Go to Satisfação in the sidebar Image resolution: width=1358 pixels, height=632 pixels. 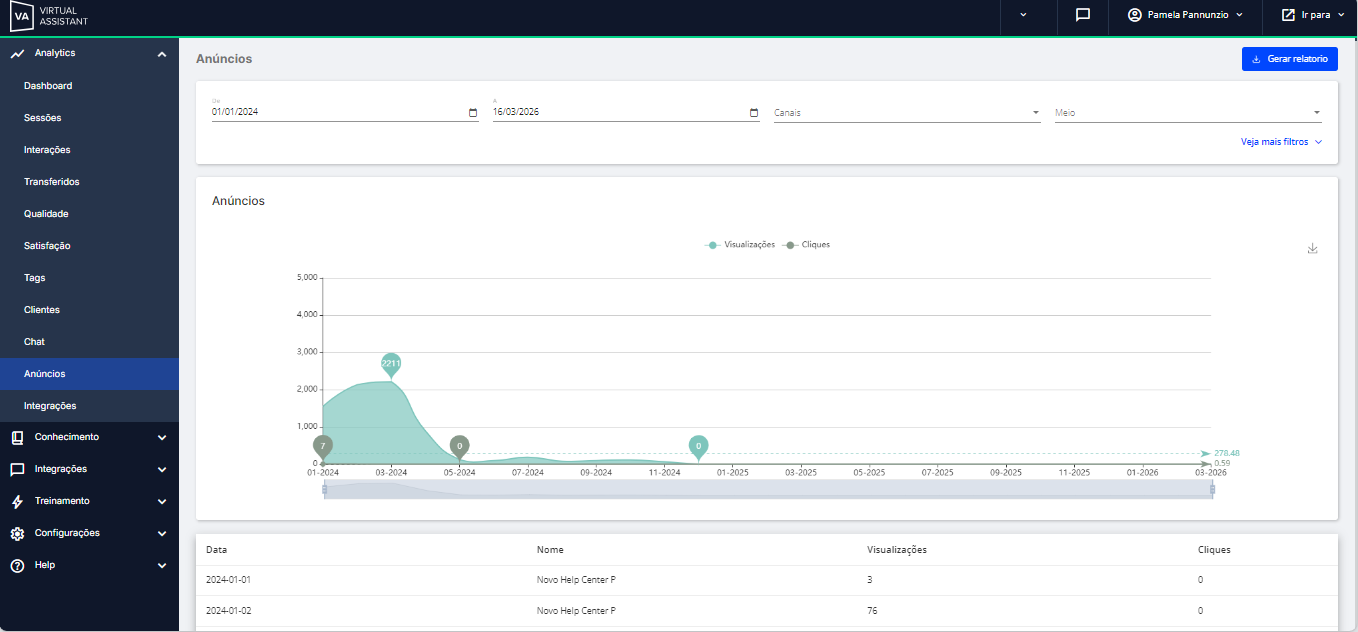pos(47,246)
